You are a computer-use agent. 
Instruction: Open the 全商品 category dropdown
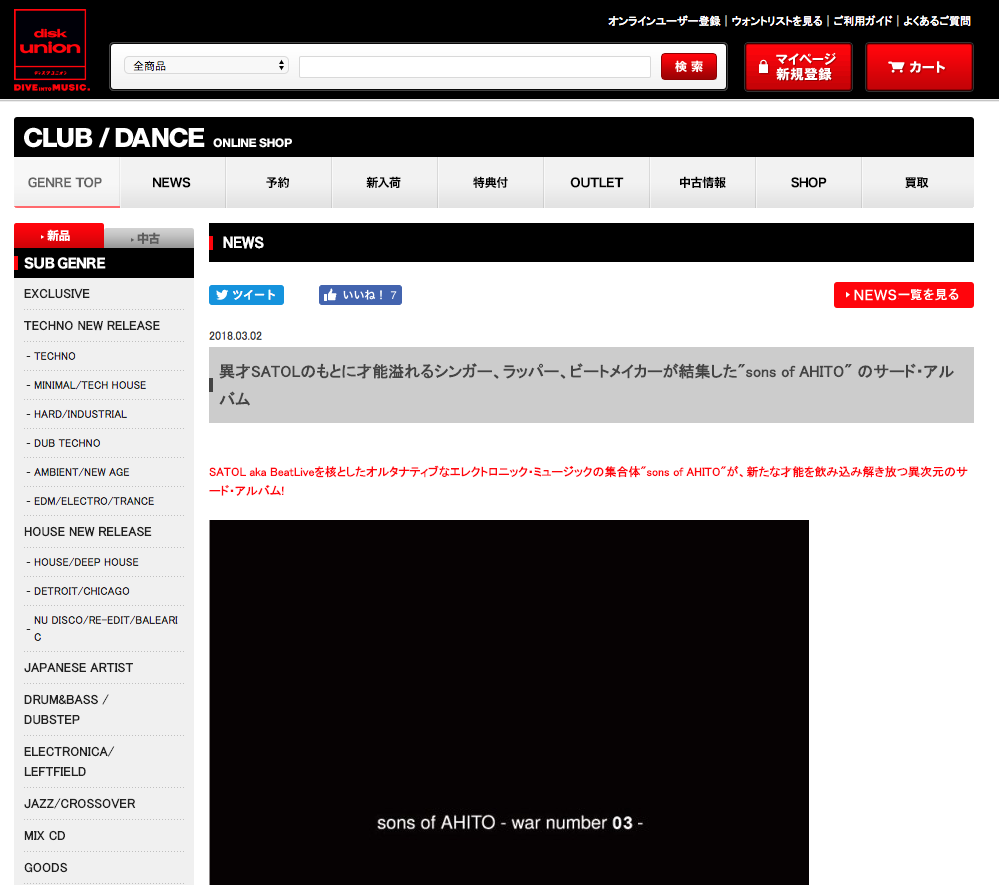click(x=206, y=66)
